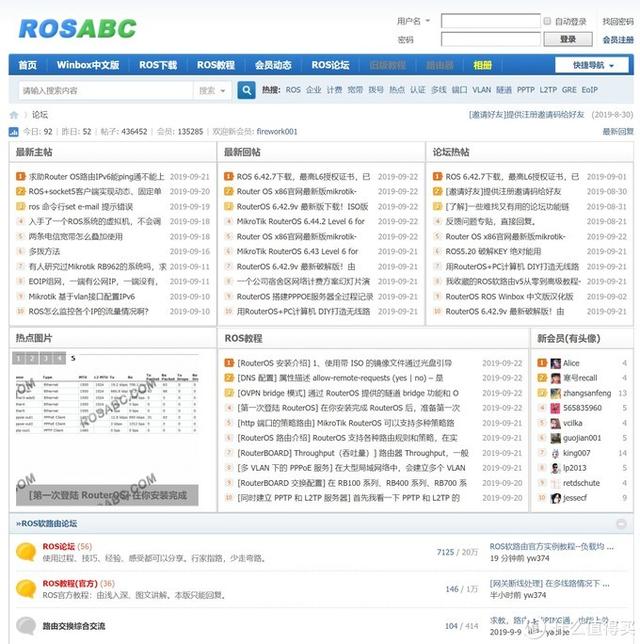This screenshot has width=640, height=644.
Task: Open the ROS下载 nav tab
Action: tap(158, 65)
